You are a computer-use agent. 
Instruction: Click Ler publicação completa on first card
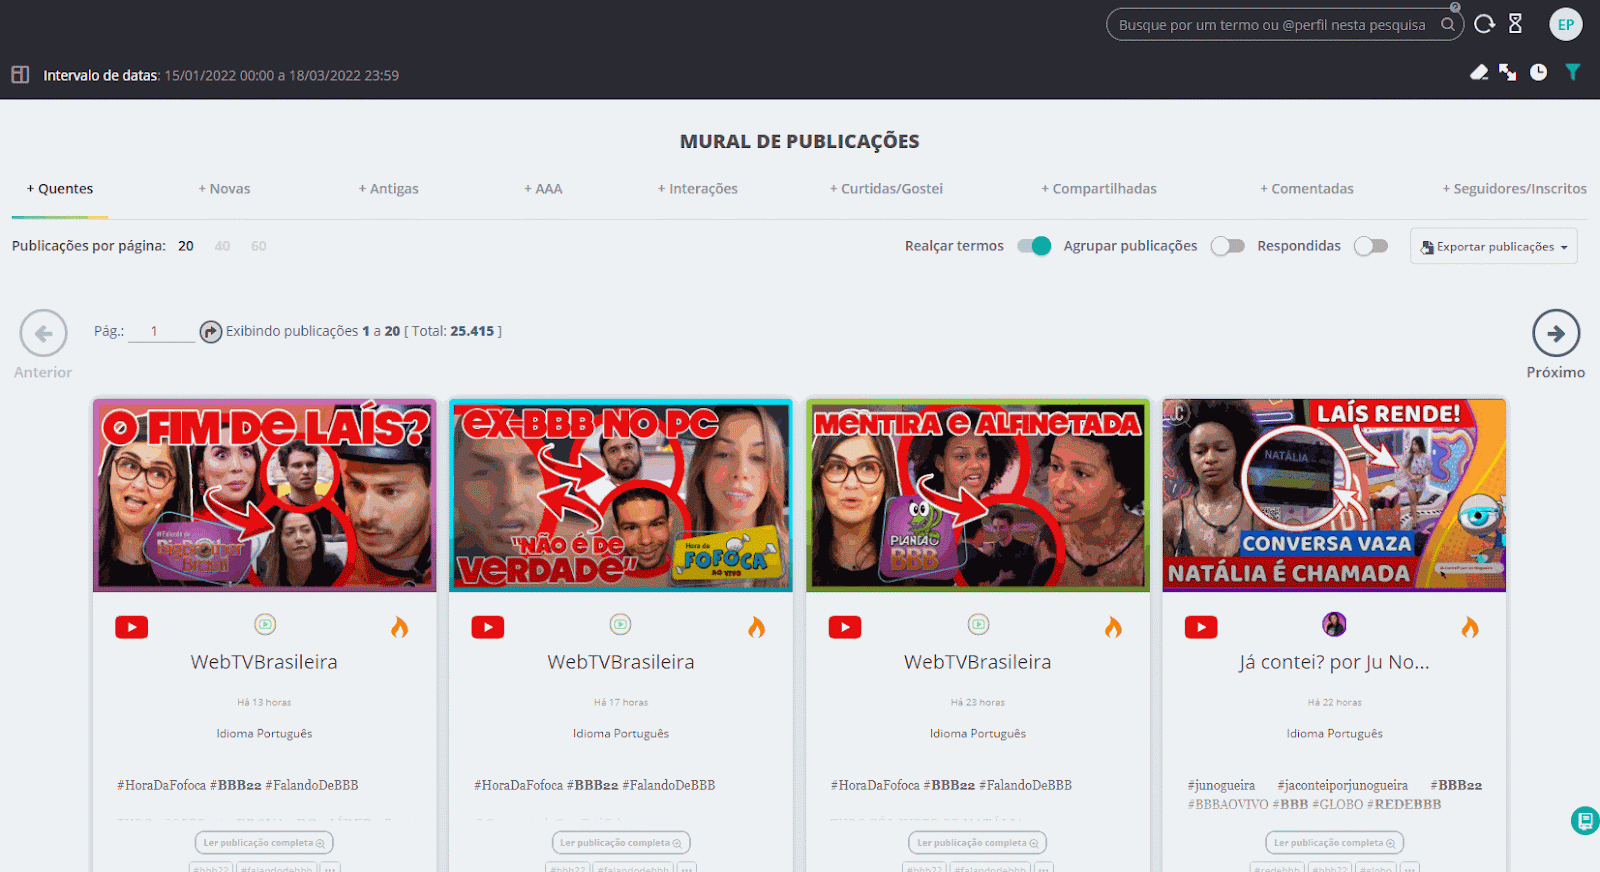[x=264, y=843]
